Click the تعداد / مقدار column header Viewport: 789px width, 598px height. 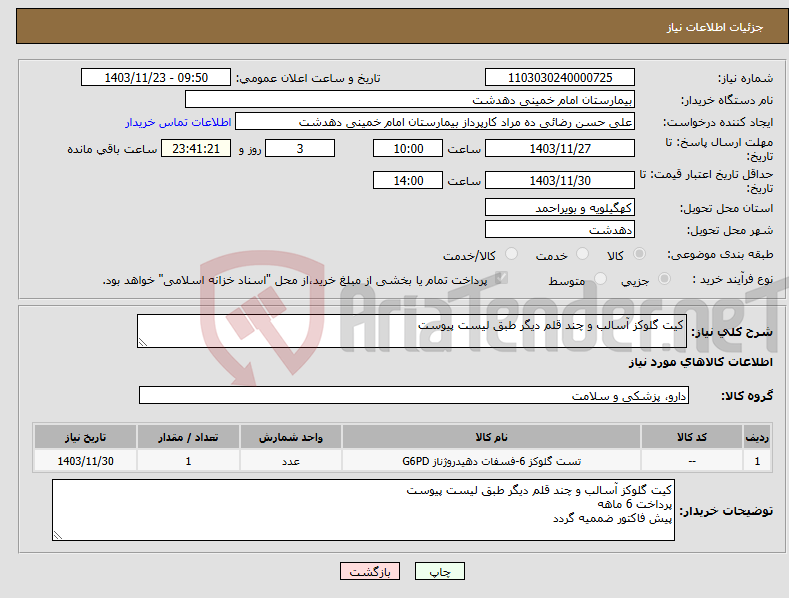pos(188,437)
